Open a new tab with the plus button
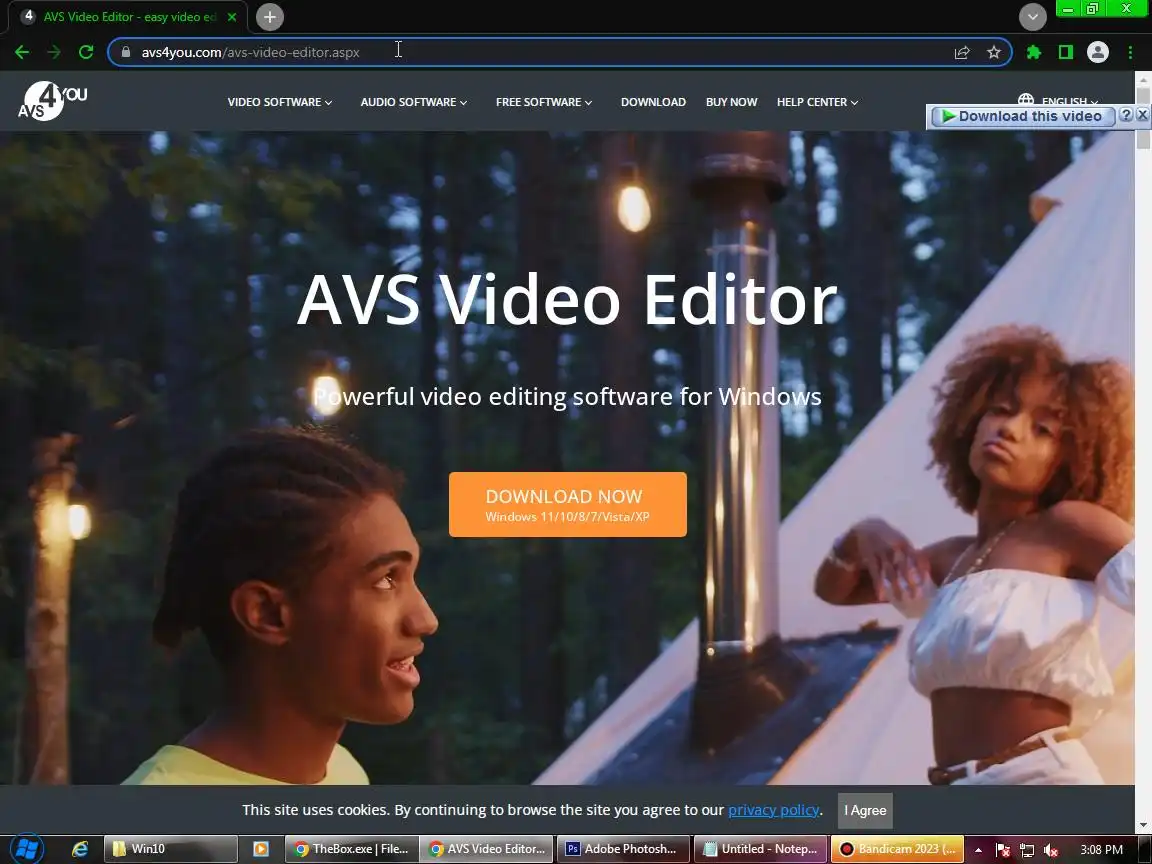Screen dimensions: 1152x864 click(x=270, y=17)
